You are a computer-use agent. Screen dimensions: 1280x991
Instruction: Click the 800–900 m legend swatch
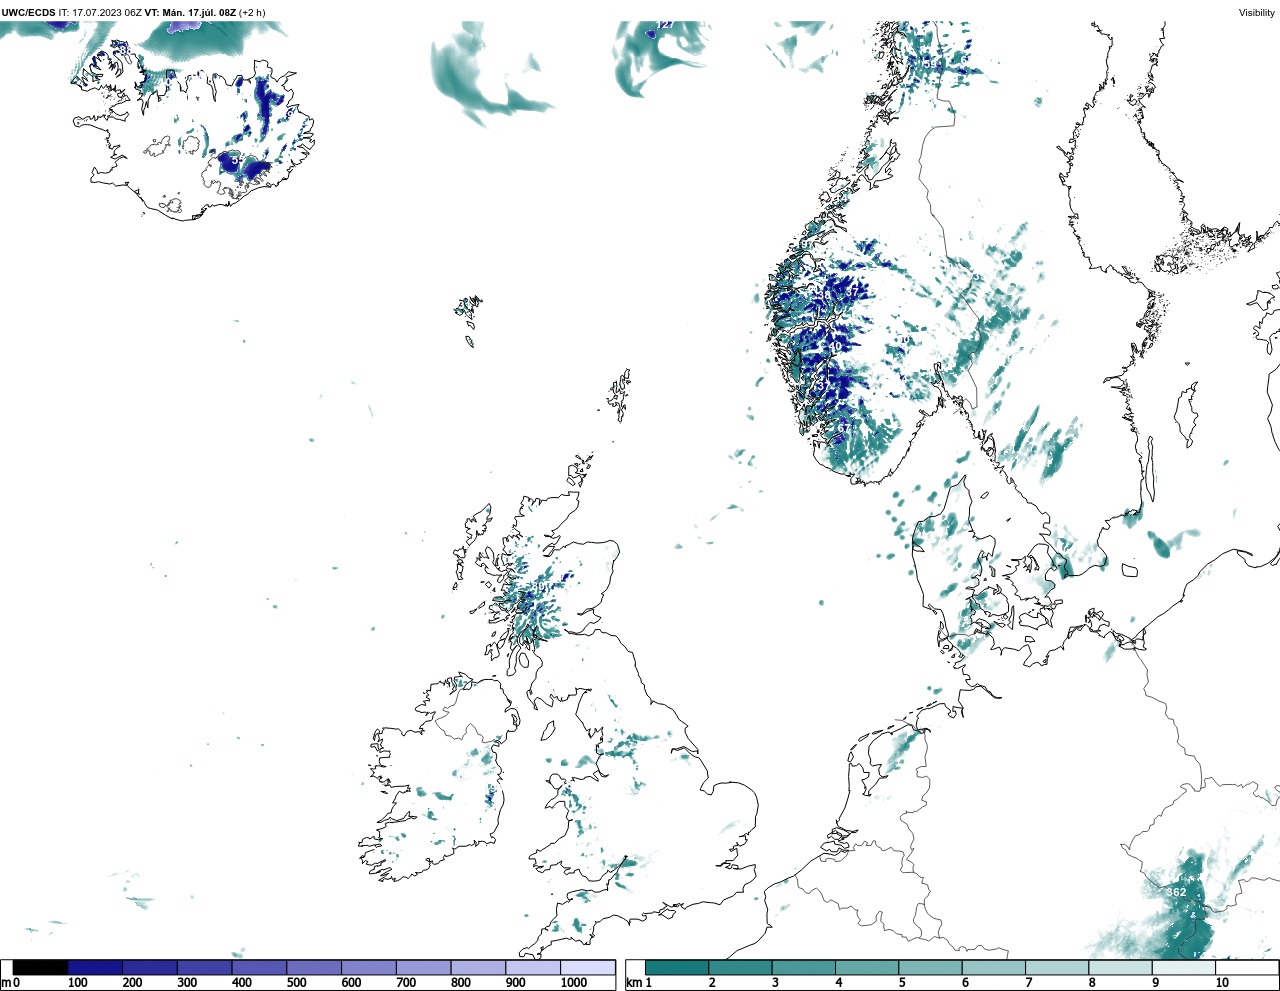478,967
